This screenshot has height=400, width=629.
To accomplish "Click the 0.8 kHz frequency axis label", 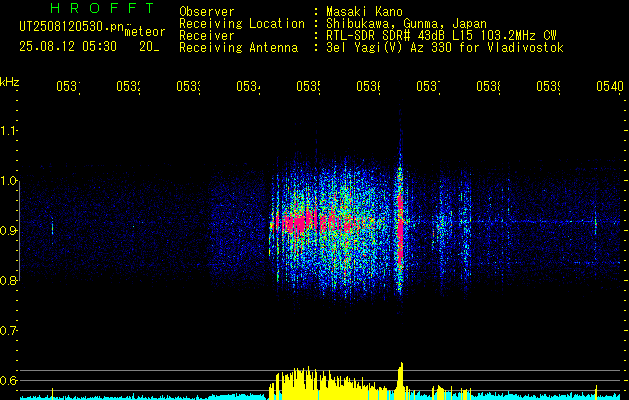I will 9,280.
